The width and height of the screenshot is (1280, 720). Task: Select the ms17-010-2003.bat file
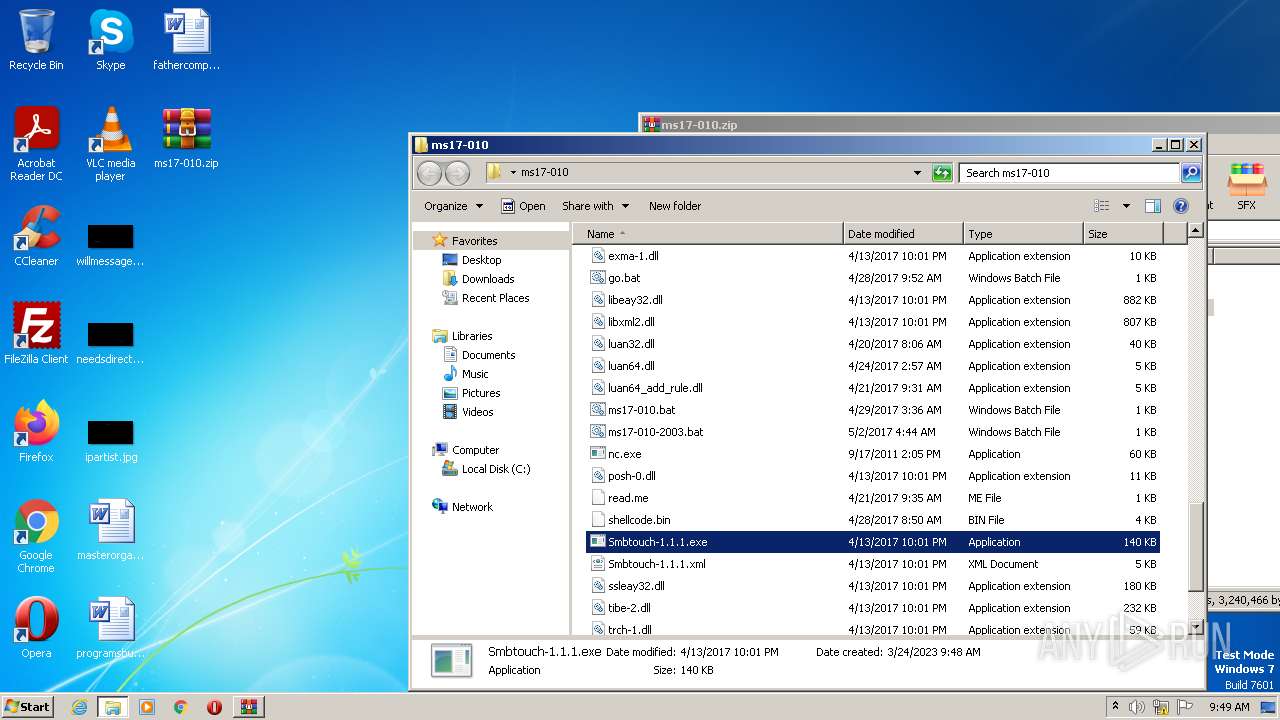872,432
